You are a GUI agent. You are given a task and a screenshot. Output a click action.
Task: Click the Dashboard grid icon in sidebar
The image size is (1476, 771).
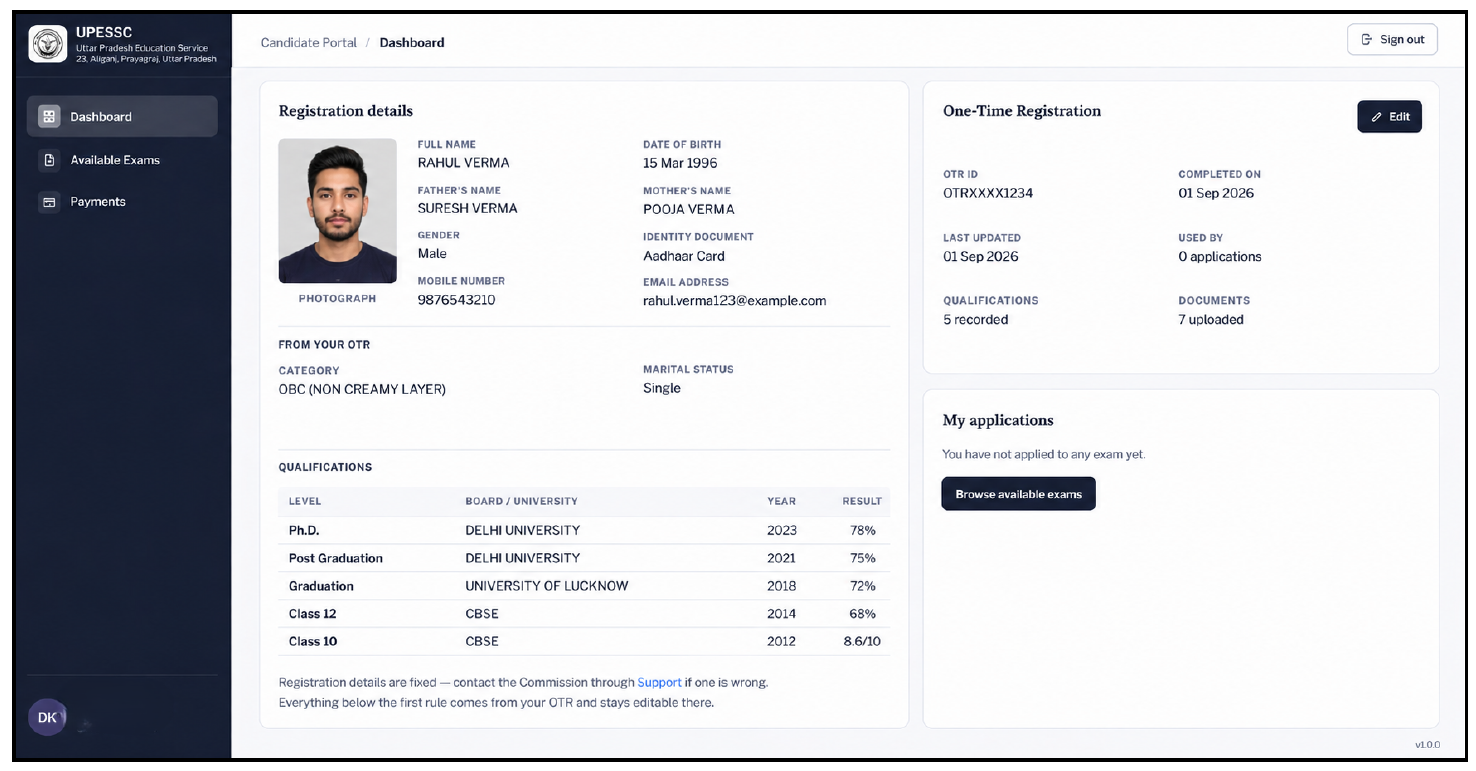click(48, 116)
